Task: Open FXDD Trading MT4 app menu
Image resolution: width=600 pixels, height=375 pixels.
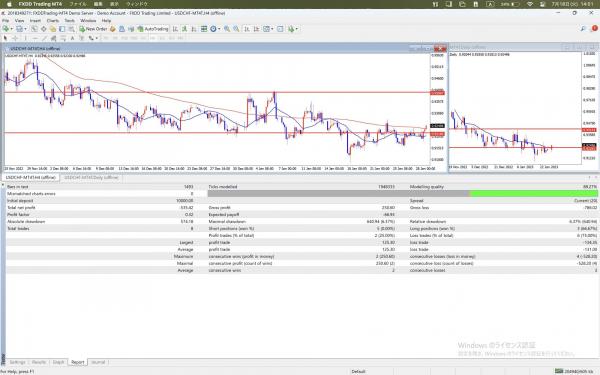Action: (40, 4)
